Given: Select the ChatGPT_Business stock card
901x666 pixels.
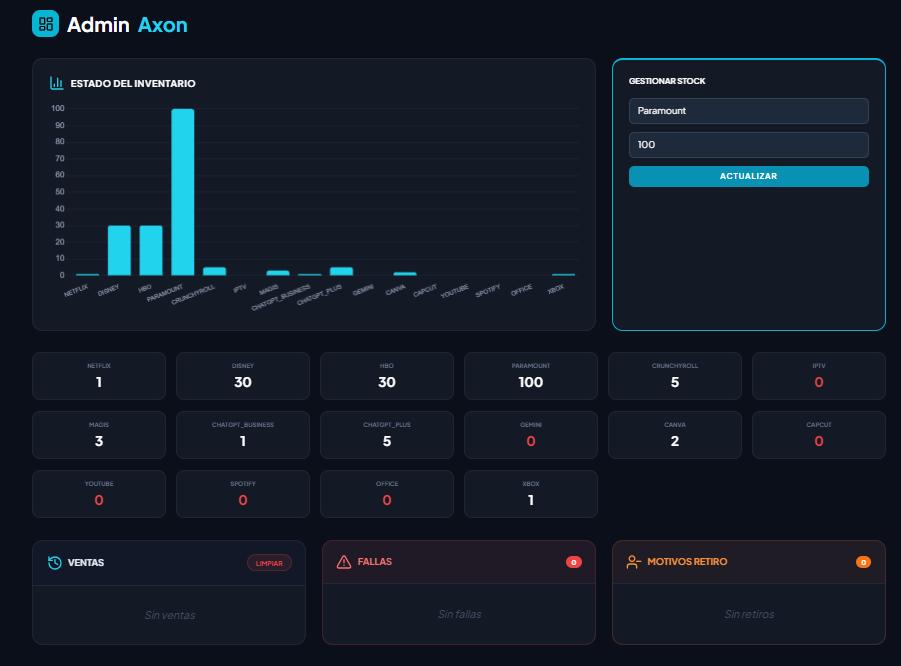Looking at the screenshot, I should pyautogui.click(x=242, y=435).
